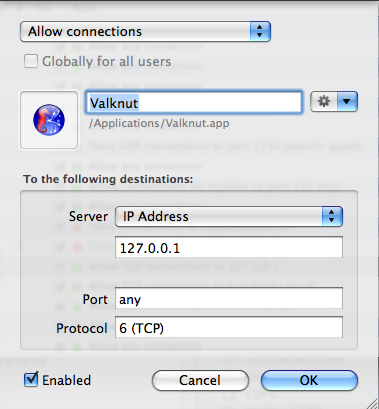The width and height of the screenshot is (379, 409).
Task: Open the Allow connections popup menu
Action: click(x=145, y=32)
